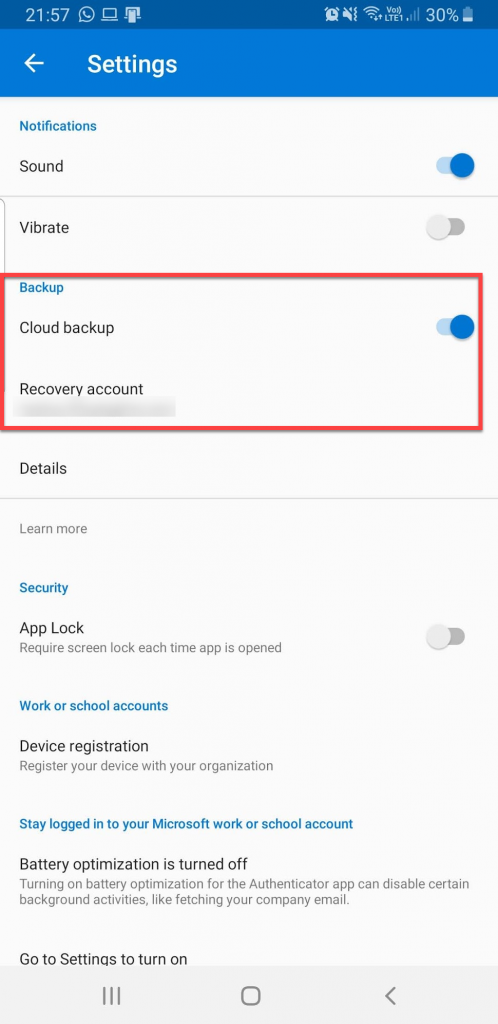Tap the Learn more link

[x=53, y=528]
